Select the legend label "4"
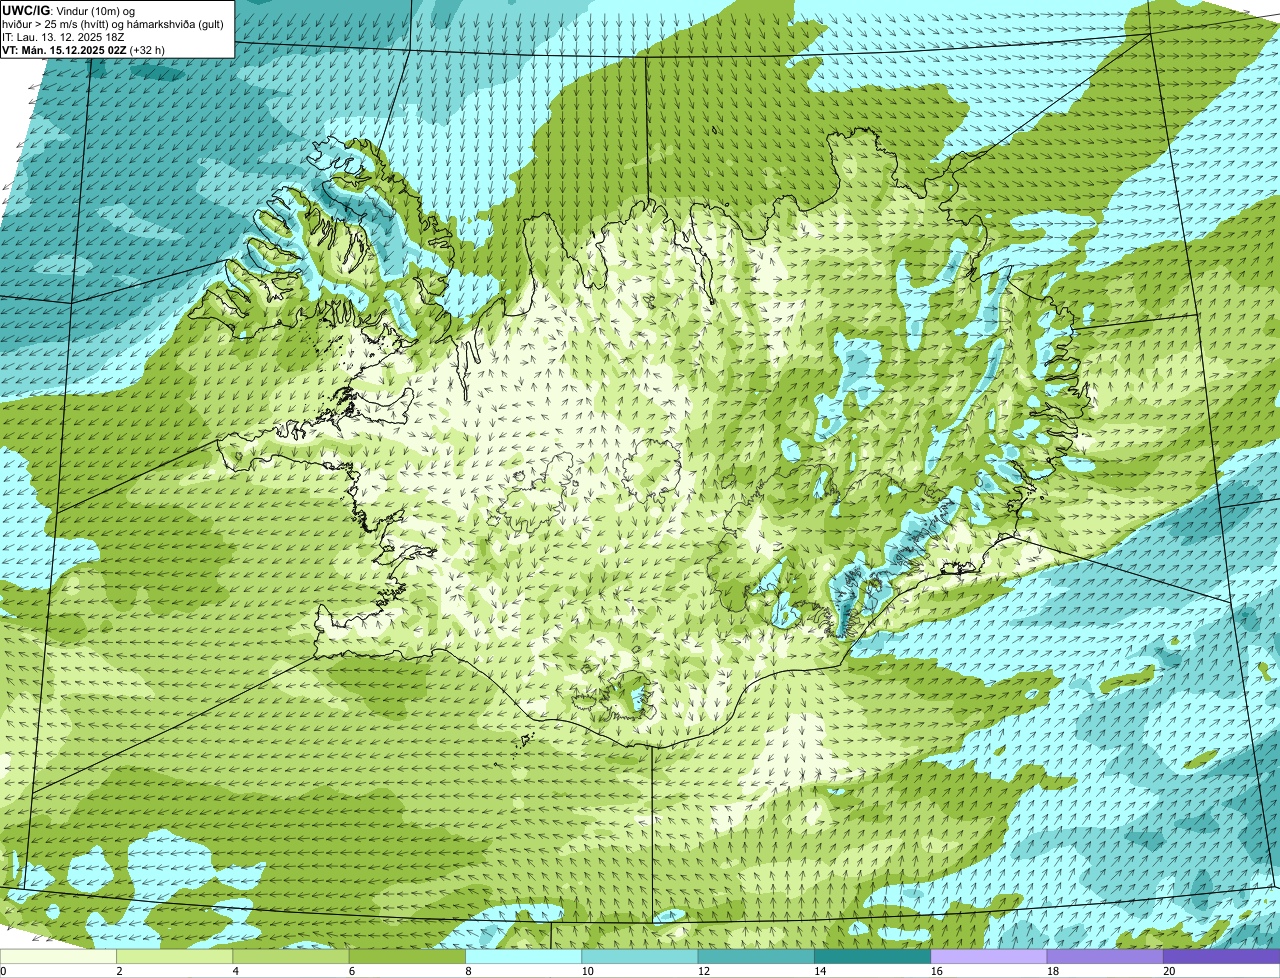 (235, 971)
